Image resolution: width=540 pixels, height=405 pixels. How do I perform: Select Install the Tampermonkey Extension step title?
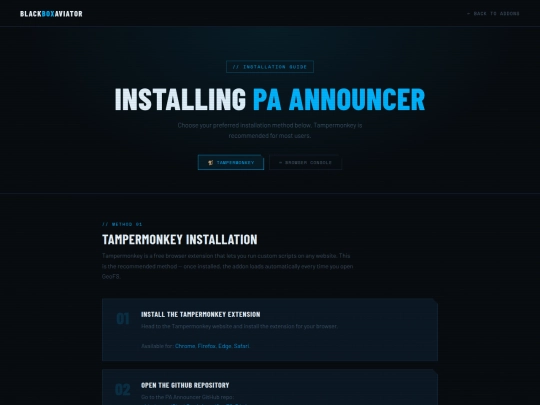pyautogui.click(x=200, y=314)
